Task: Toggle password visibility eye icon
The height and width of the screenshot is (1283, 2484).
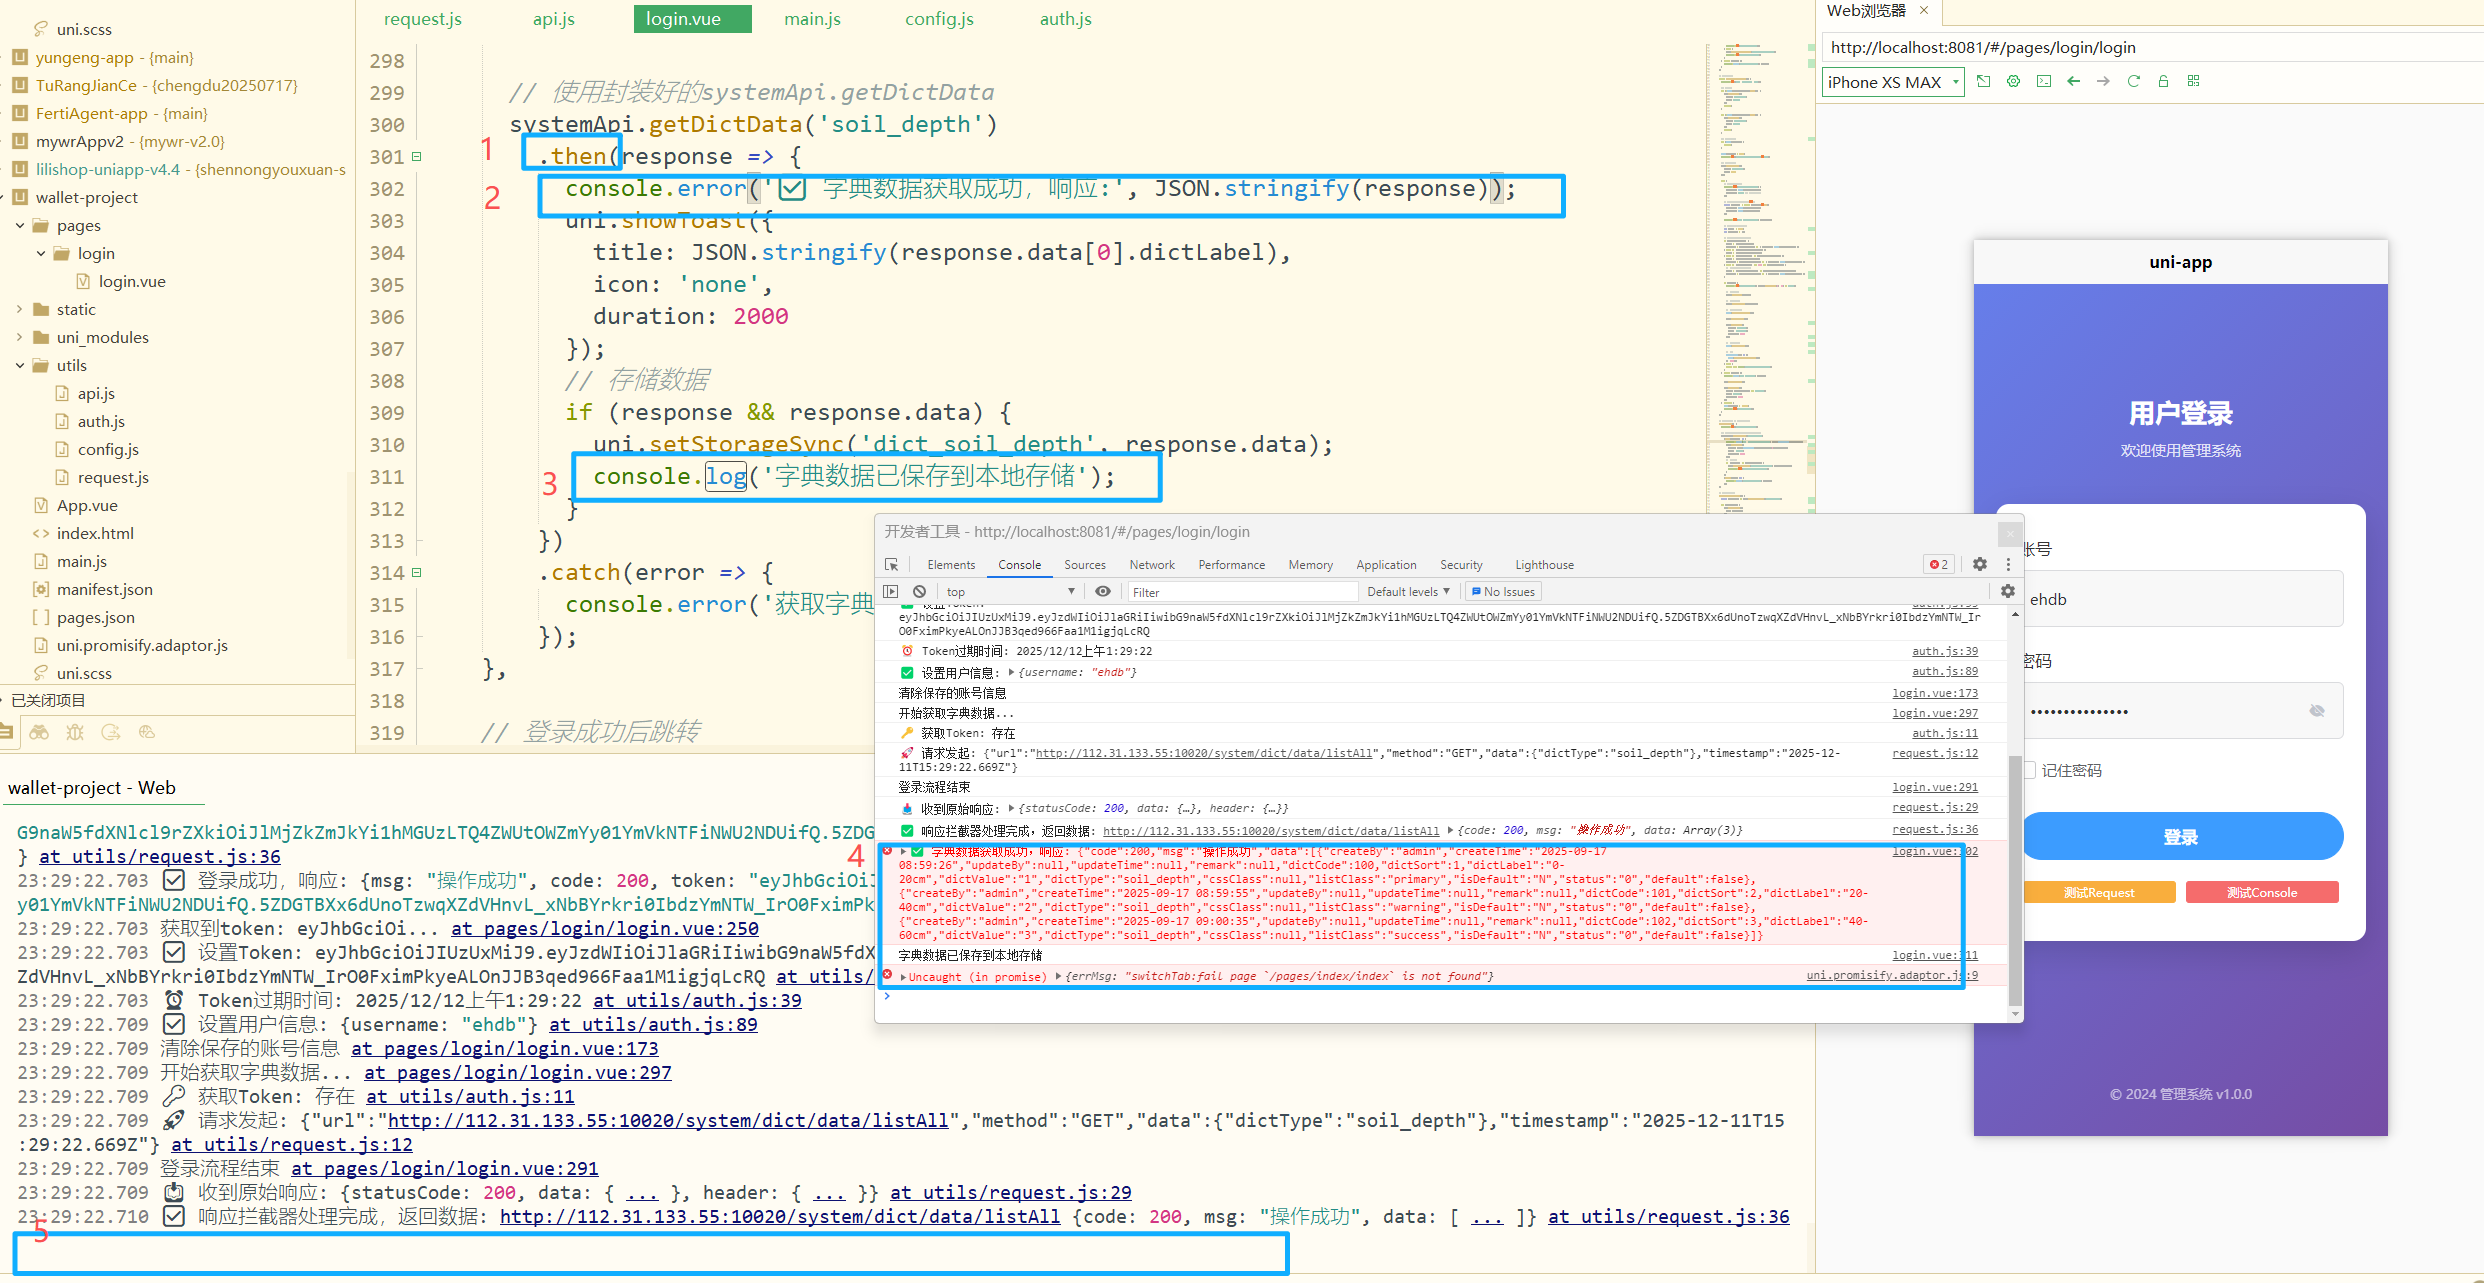Action: tap(2316, 711)
